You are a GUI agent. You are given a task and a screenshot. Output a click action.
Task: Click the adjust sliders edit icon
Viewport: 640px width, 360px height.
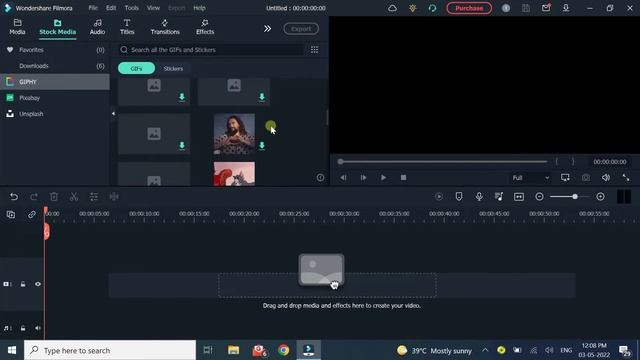coord(94,197)
